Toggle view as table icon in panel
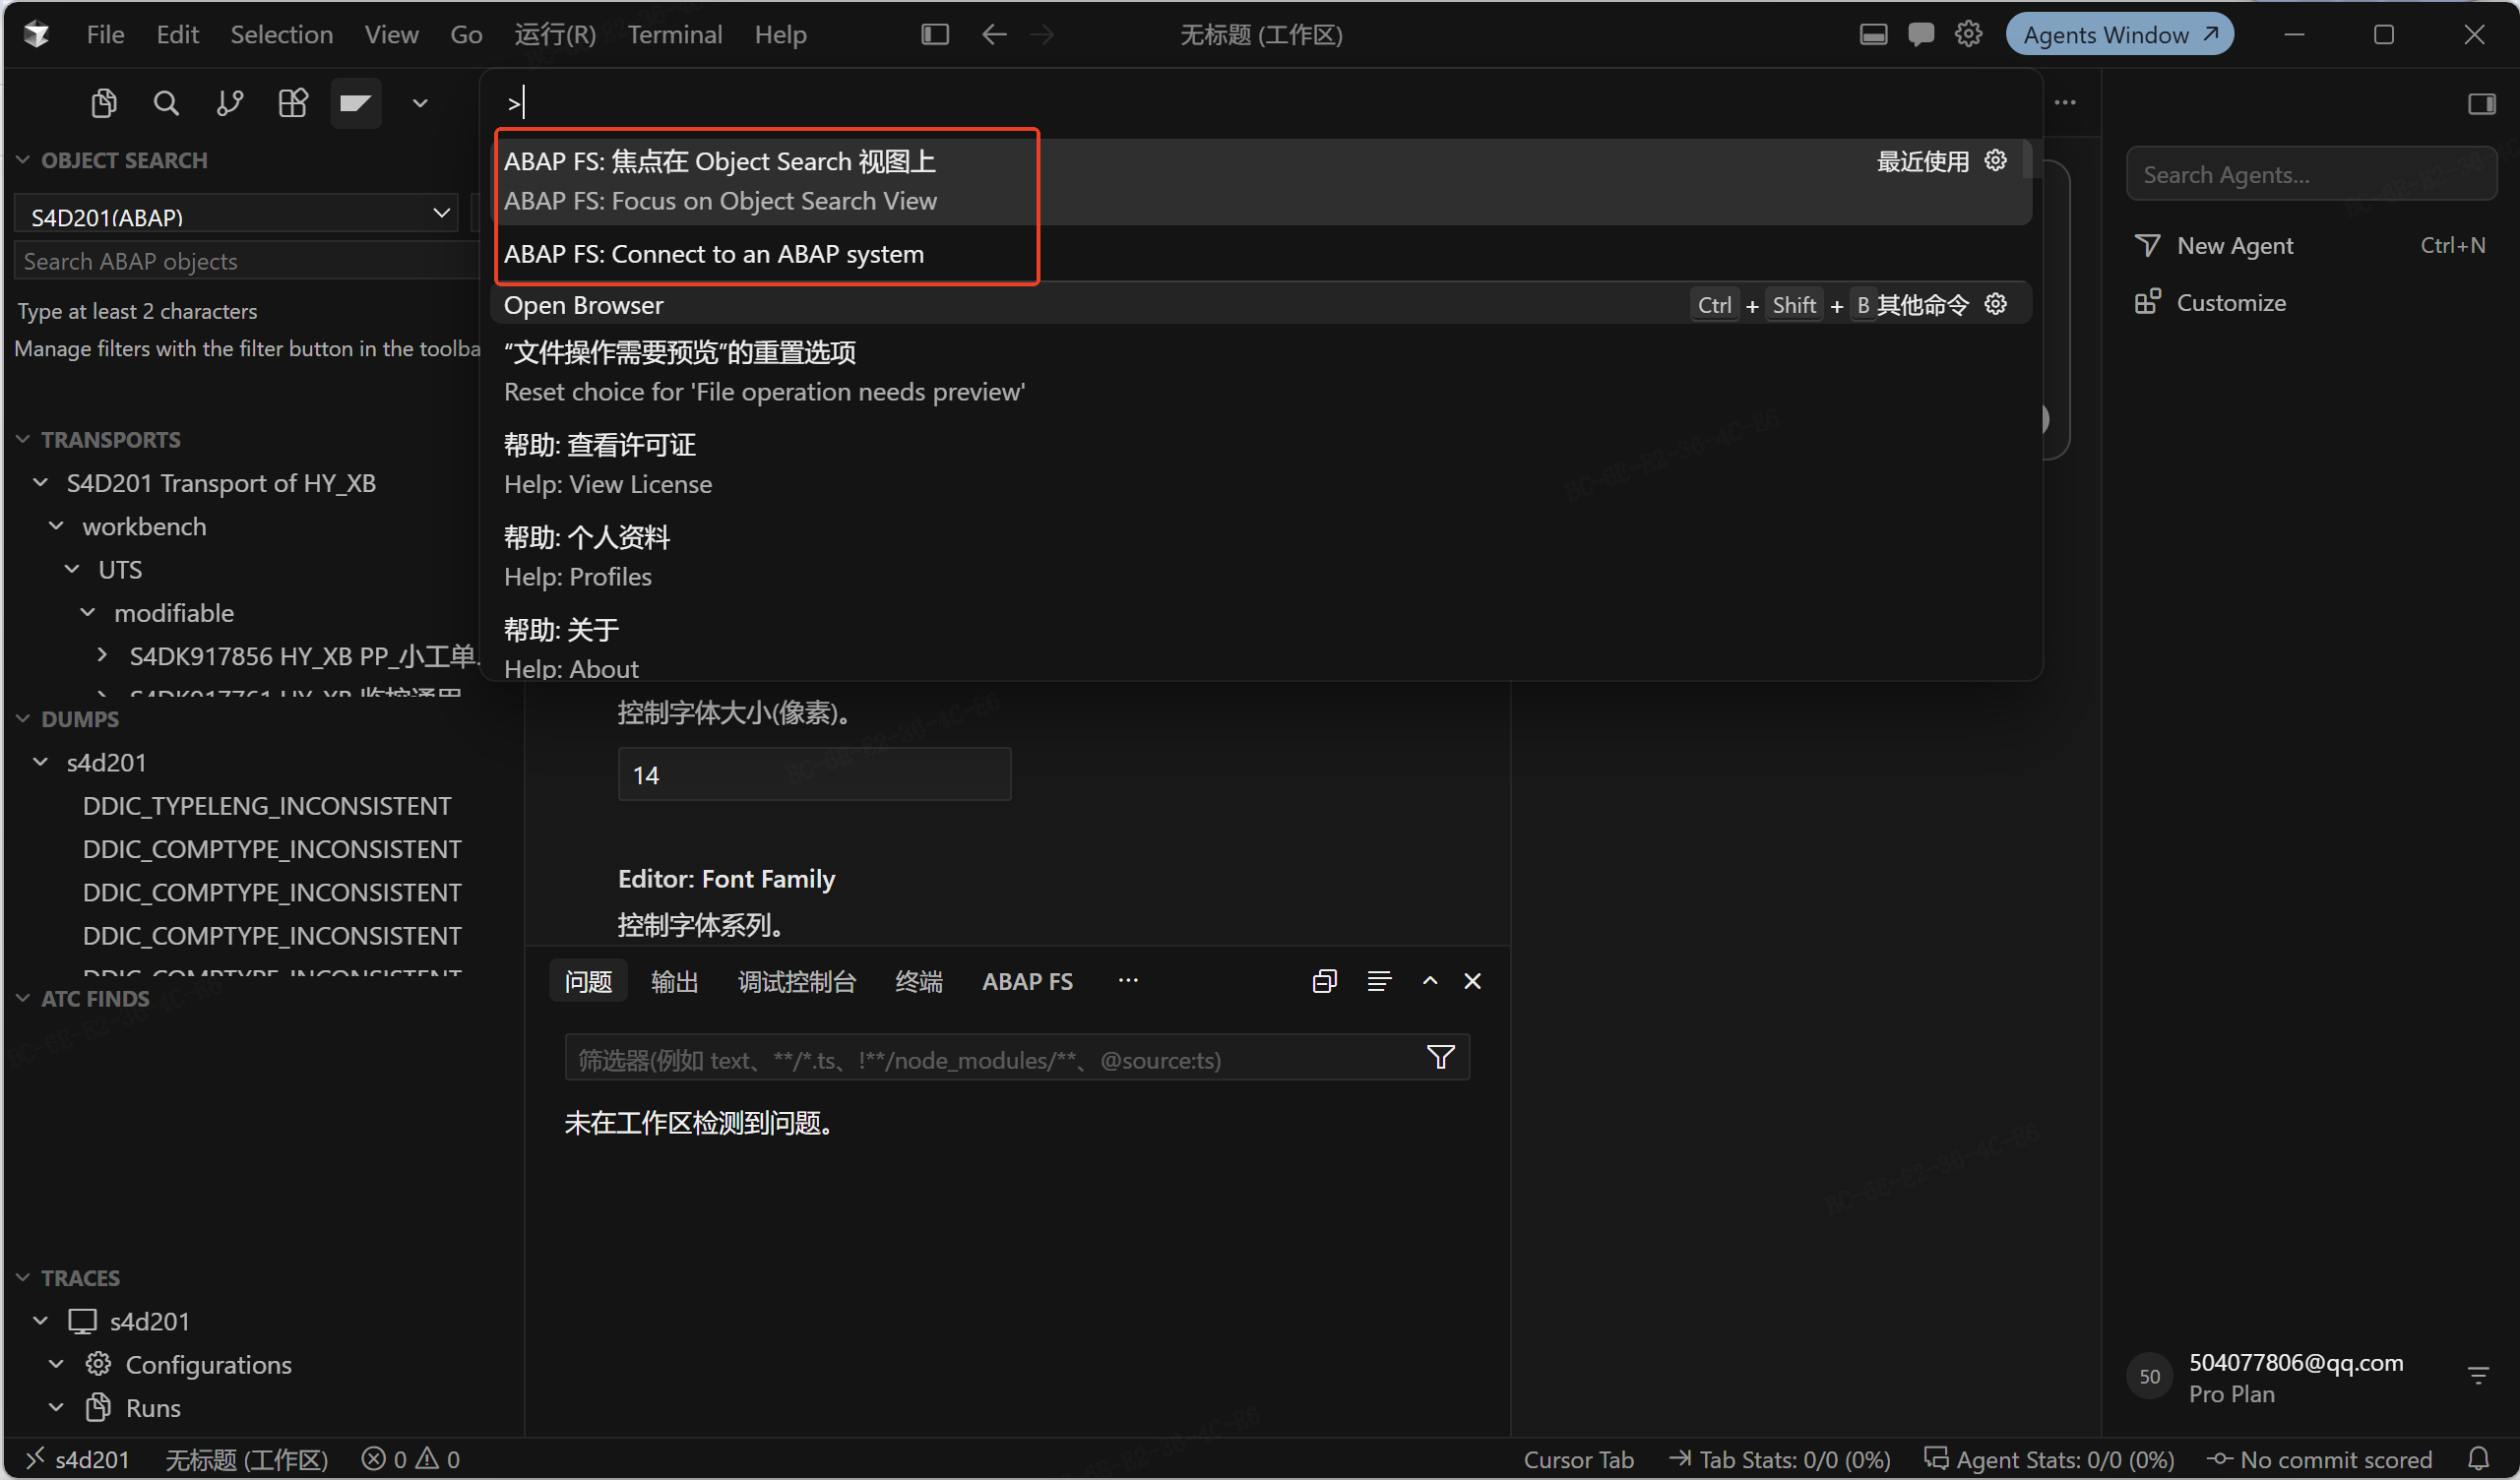2520x1480 pixels. coord(1379,982)
